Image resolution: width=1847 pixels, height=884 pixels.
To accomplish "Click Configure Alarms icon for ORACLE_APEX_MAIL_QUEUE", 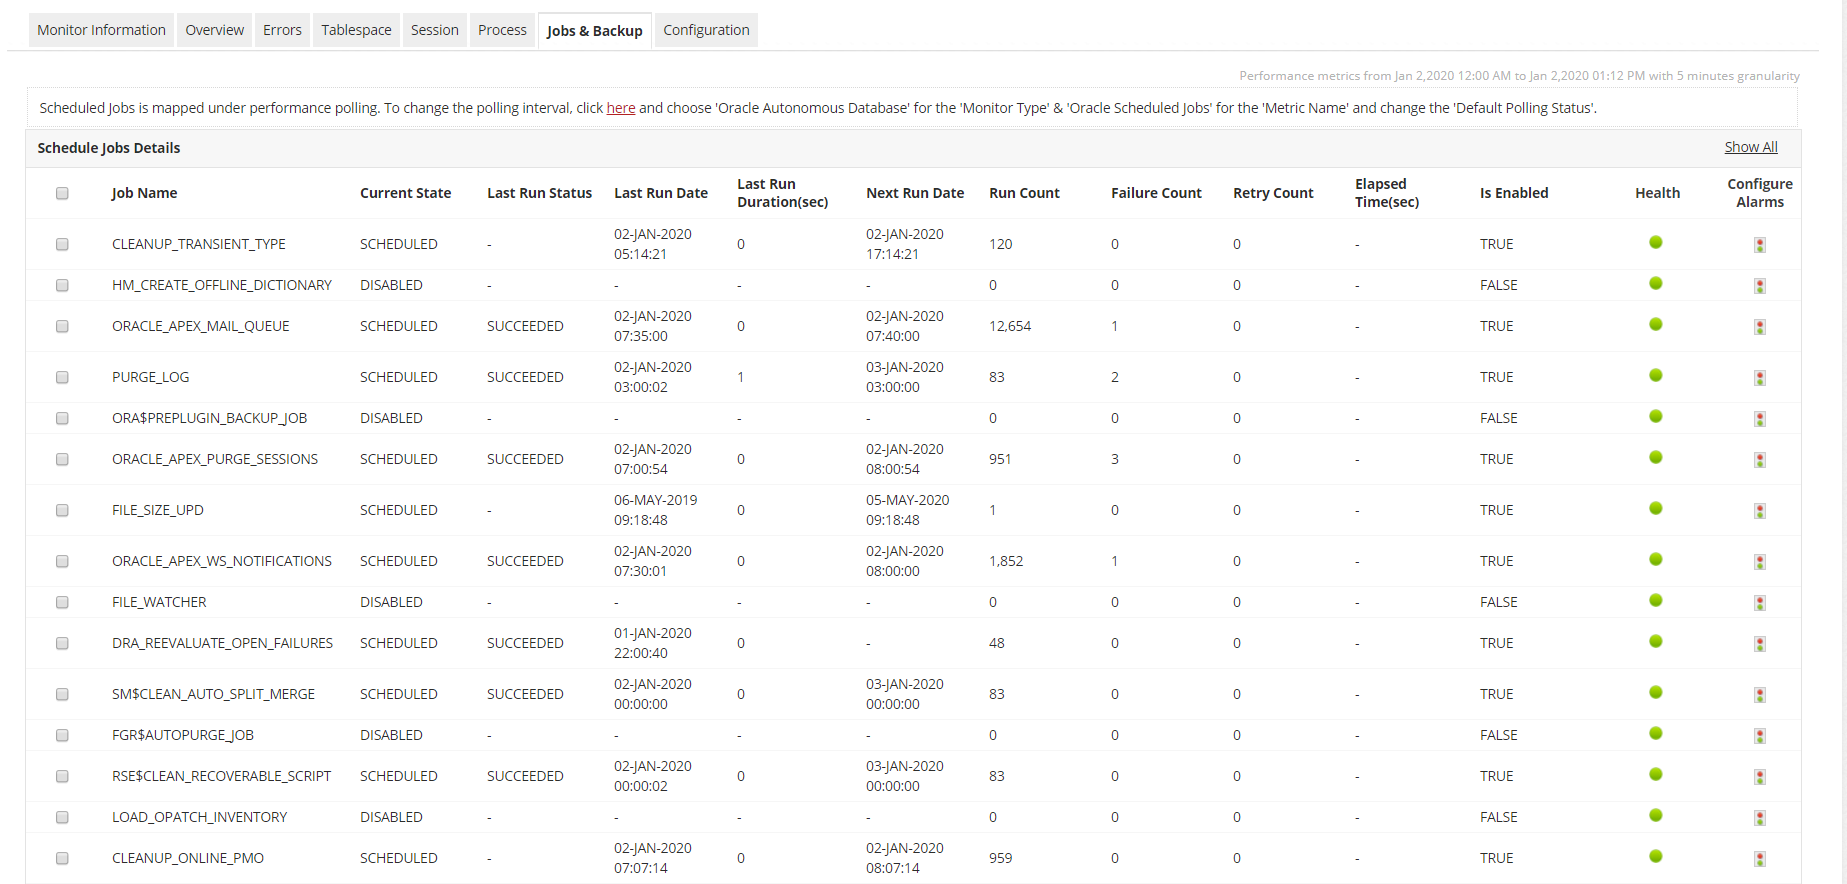I will 1759,327.
